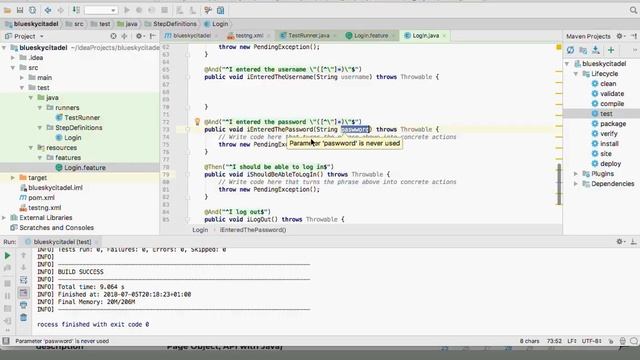Collapse the blueskycitadel project root
The width and height of the screenshot is (640, 360).
pyautogui.click(x=4, y=48)
